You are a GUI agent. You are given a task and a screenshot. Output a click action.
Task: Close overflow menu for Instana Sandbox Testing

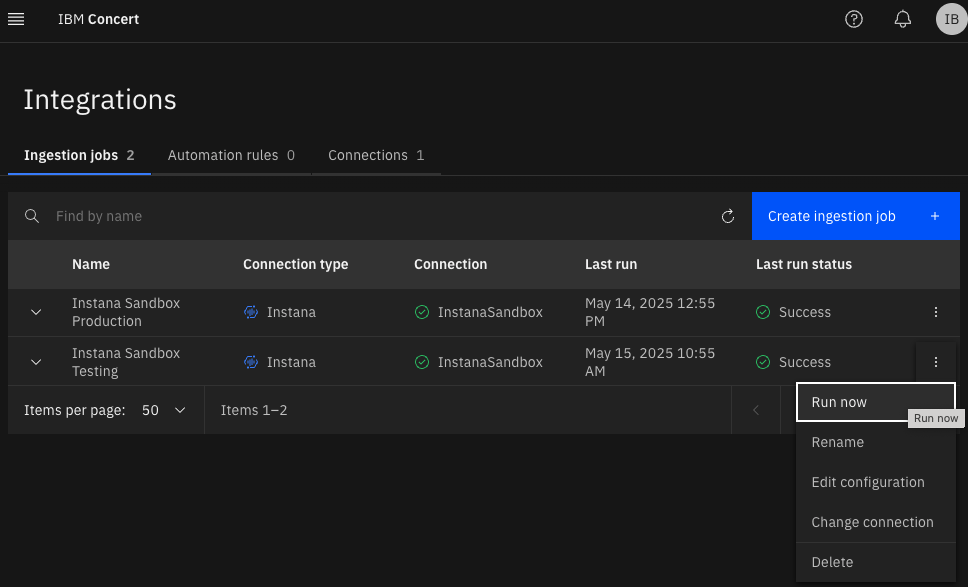coord(935,362)
